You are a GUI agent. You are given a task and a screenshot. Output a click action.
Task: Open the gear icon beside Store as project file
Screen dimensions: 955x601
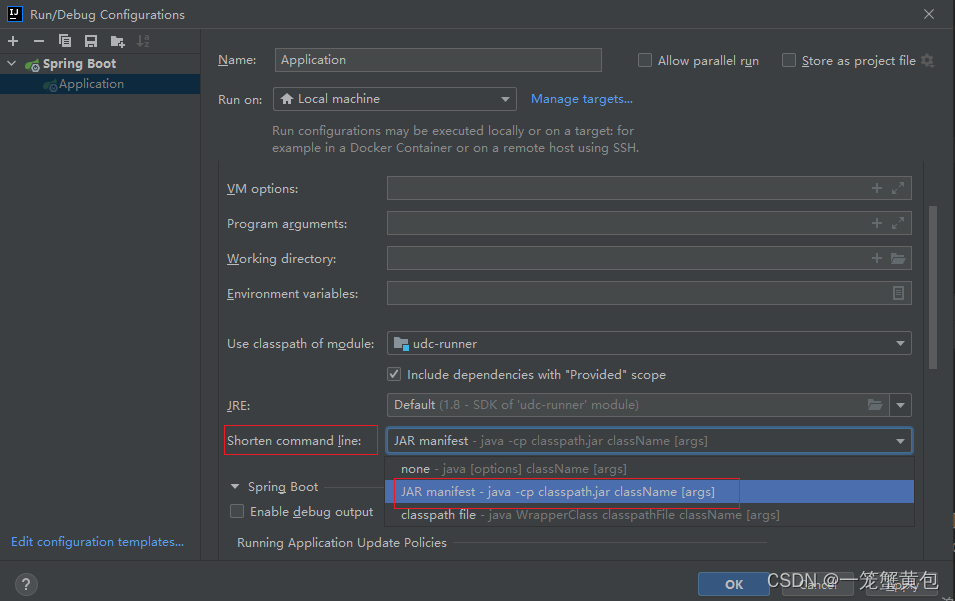927,60
